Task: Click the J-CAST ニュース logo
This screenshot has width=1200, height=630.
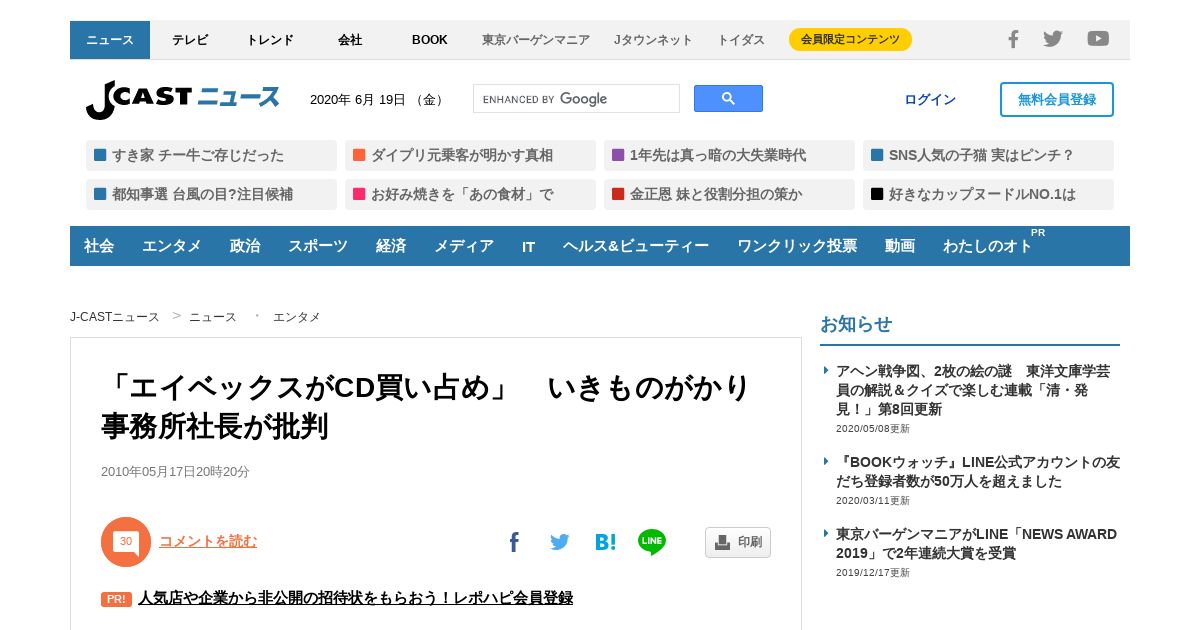Action: [182, 100]
